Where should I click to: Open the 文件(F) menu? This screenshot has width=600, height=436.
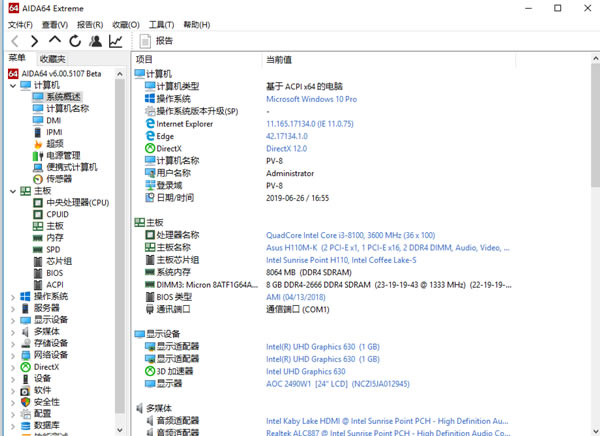21,24
